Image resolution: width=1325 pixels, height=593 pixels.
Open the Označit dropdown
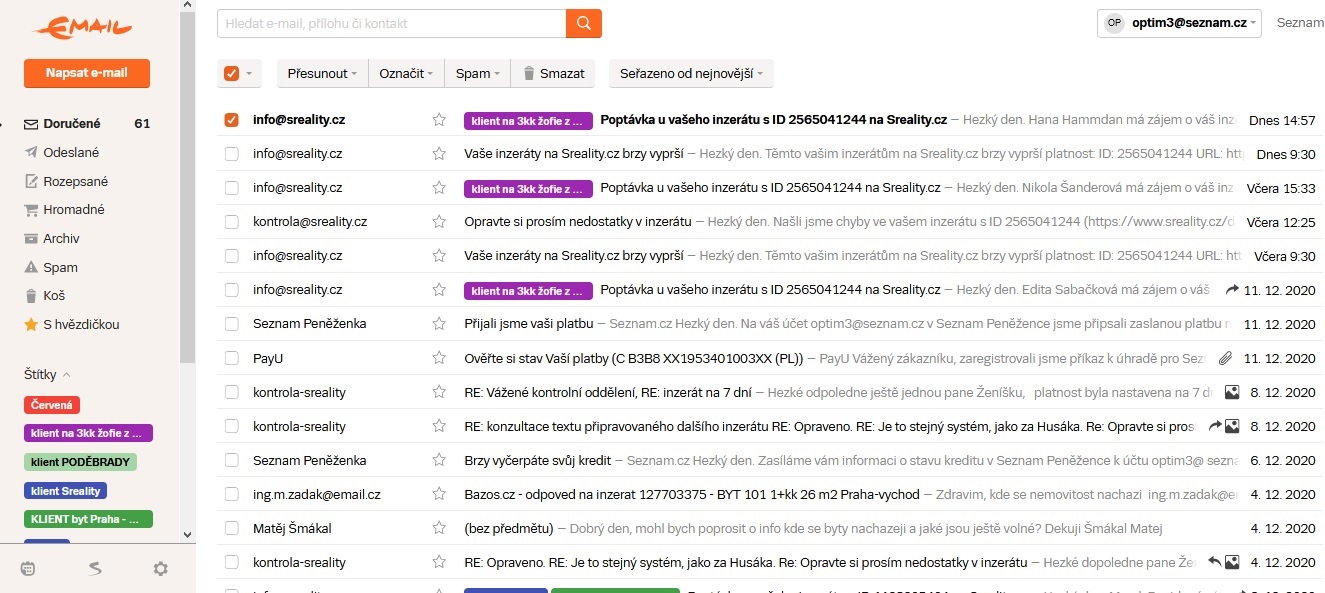tap(406, 73)
